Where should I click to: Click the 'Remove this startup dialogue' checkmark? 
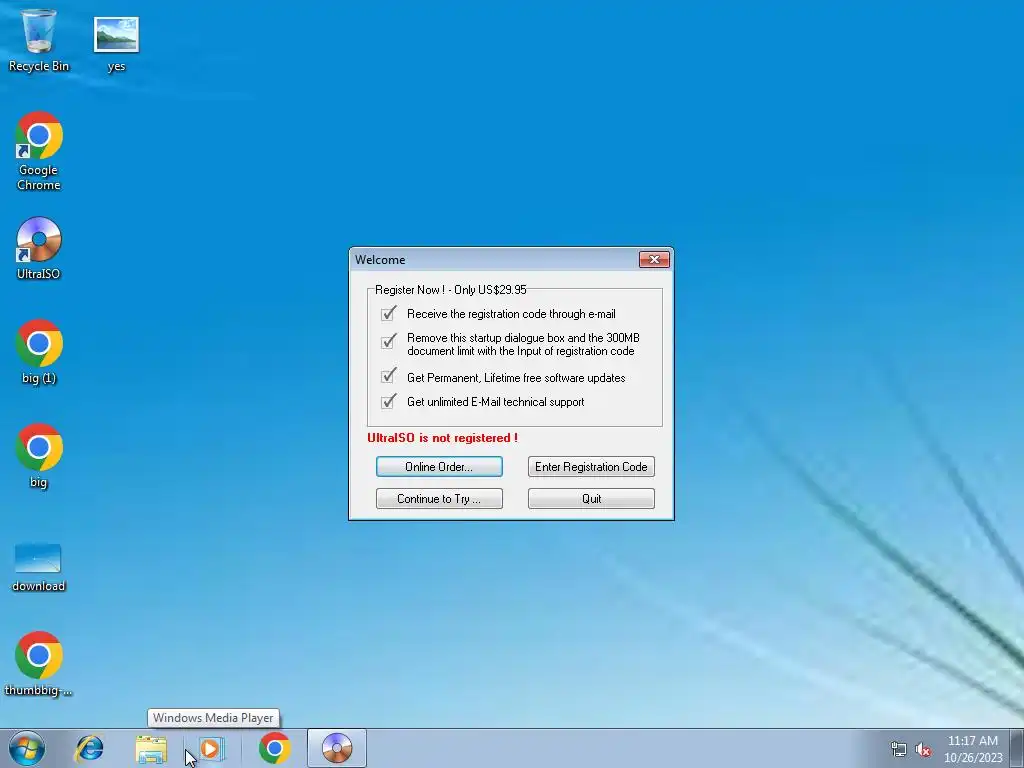(x=389, y=342)
